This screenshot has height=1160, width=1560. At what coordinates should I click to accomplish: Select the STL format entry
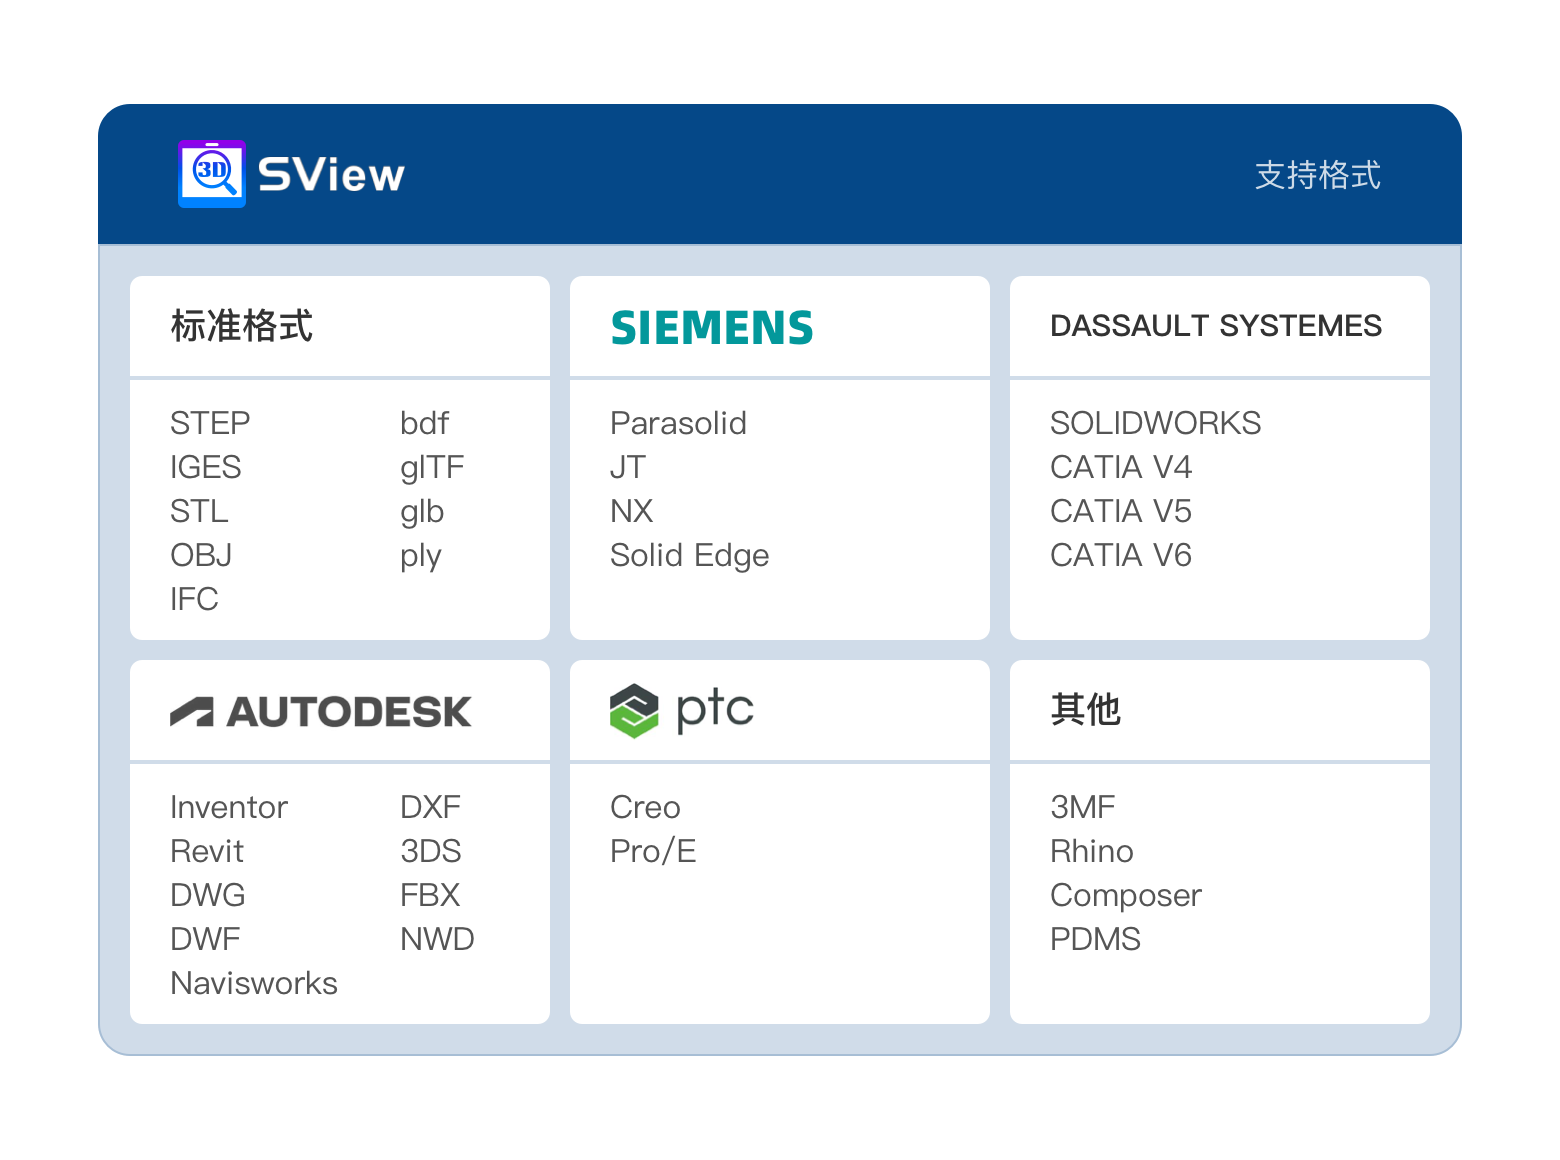coord(199,511)
